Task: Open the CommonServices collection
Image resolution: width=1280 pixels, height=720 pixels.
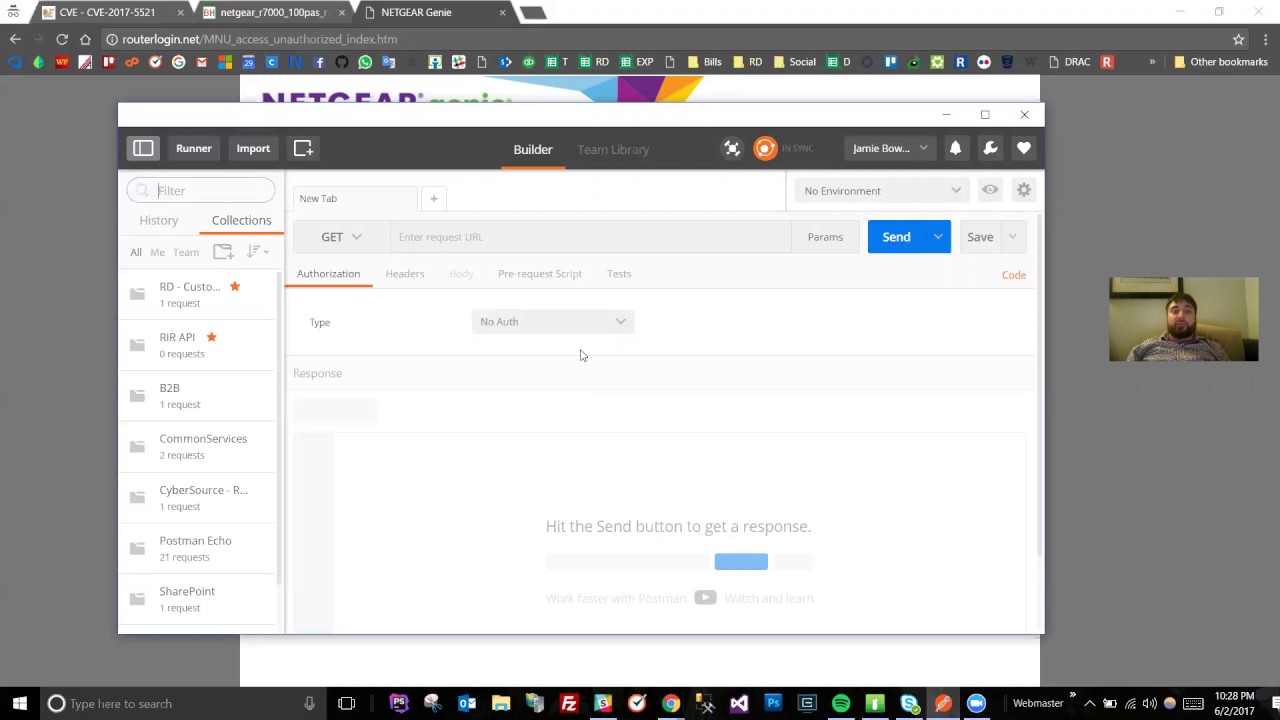Action: coord(198,447)
